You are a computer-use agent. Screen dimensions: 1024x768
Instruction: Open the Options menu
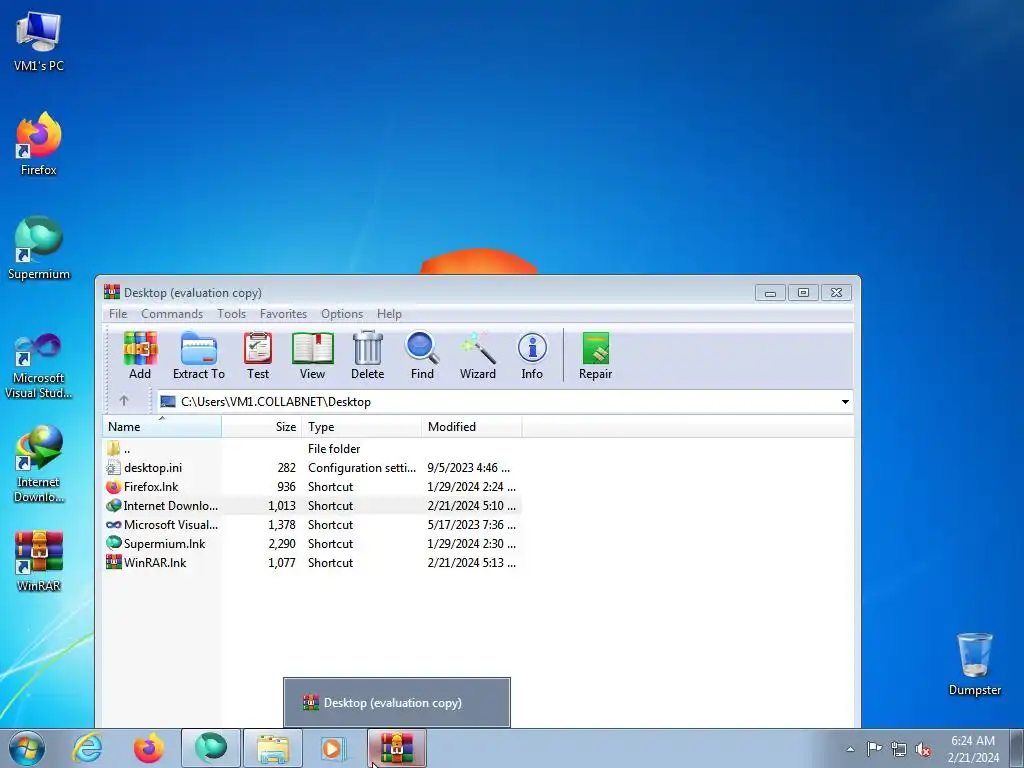point(342,313)
